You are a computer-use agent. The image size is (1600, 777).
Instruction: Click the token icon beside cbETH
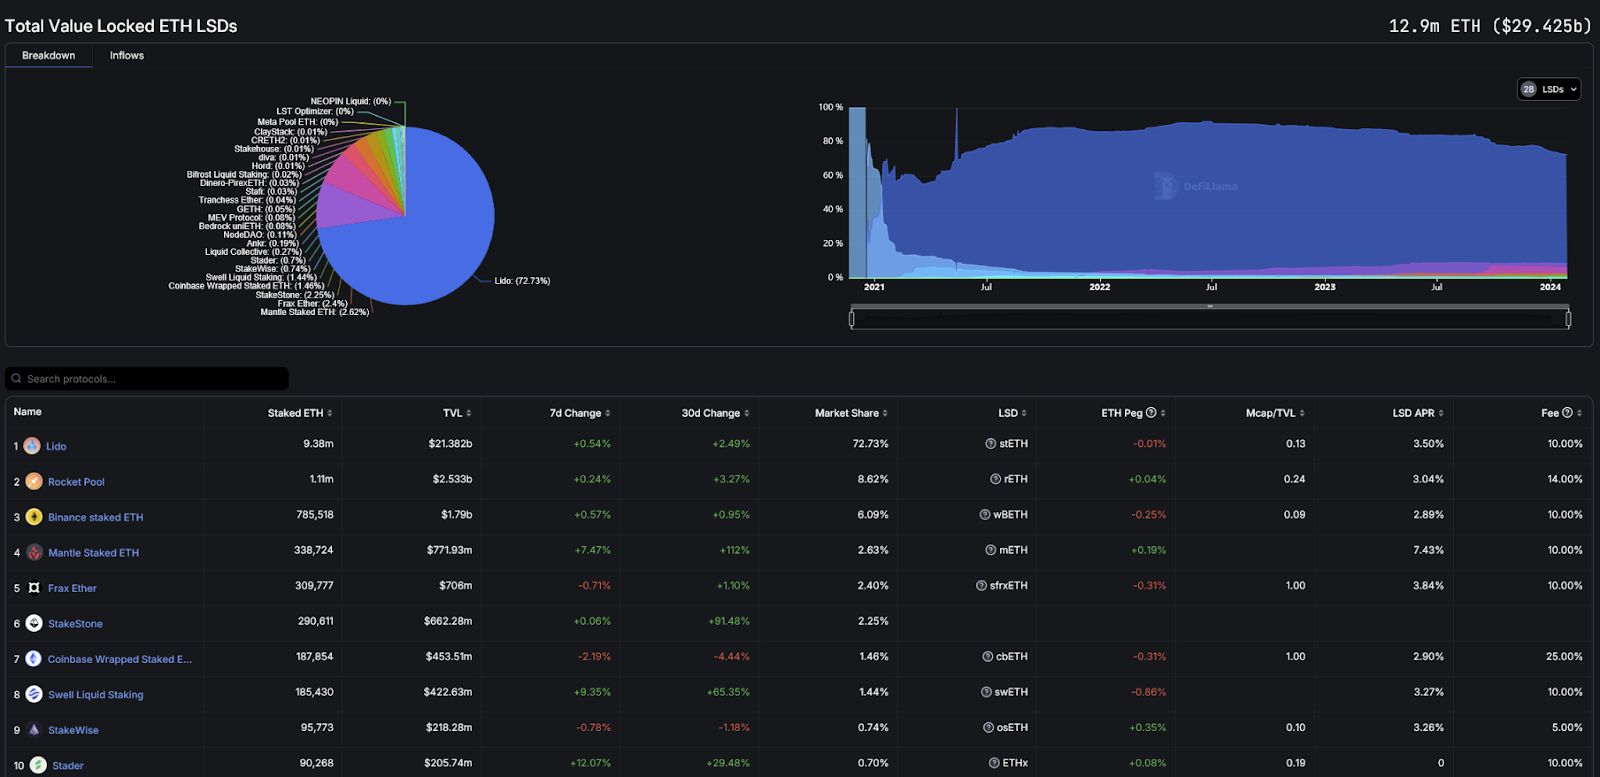(x=987, y=657)
